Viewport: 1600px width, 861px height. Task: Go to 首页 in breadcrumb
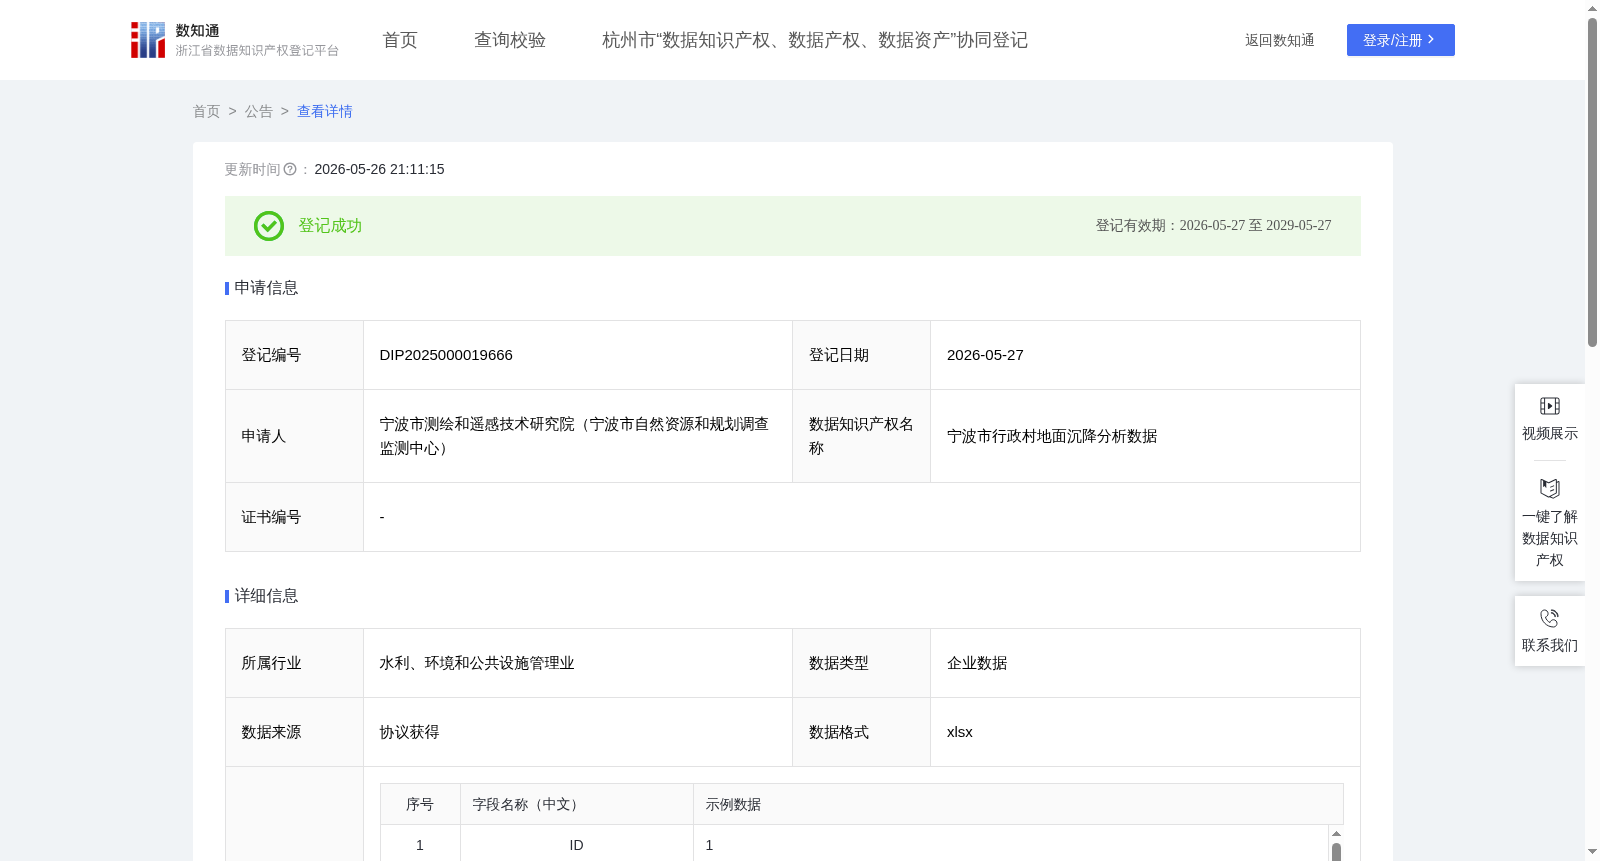(x=207, y=111)
